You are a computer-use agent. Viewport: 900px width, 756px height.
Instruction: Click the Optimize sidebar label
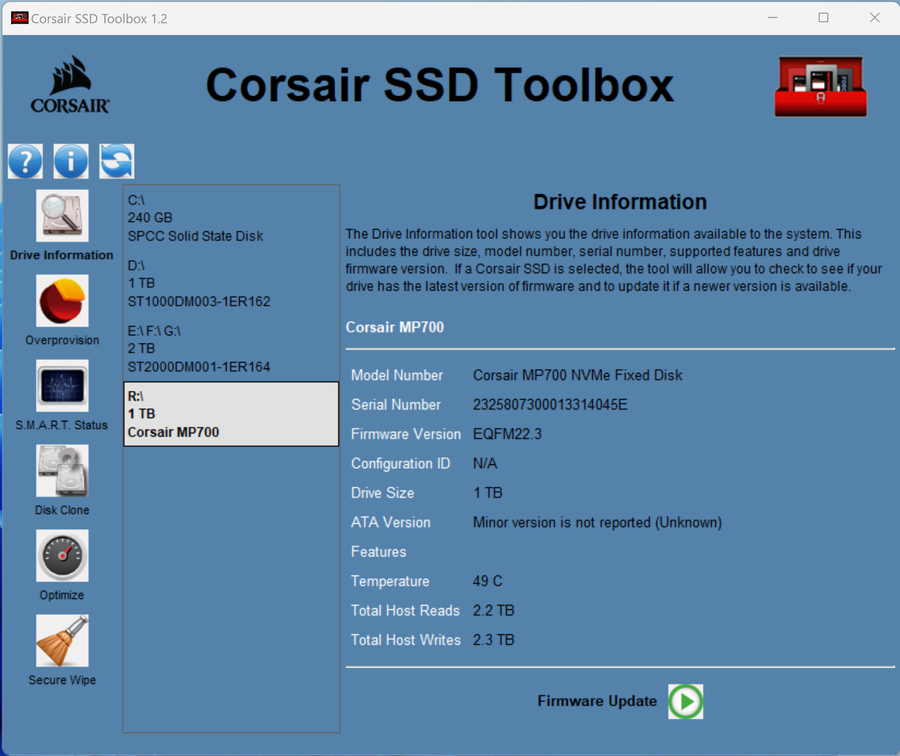62,595
